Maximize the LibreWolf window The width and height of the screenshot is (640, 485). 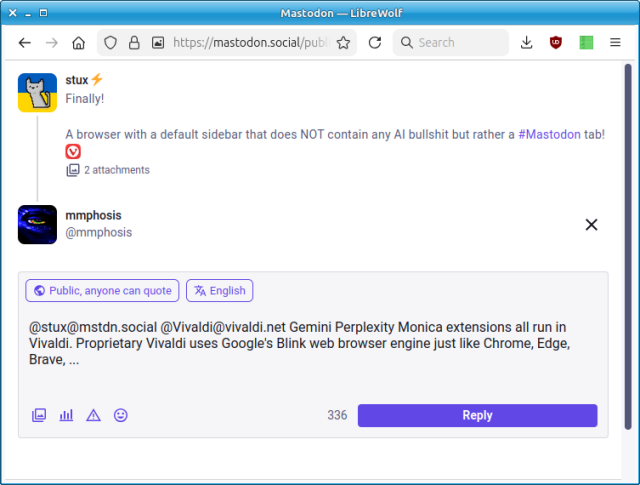(x=43, y=13)
